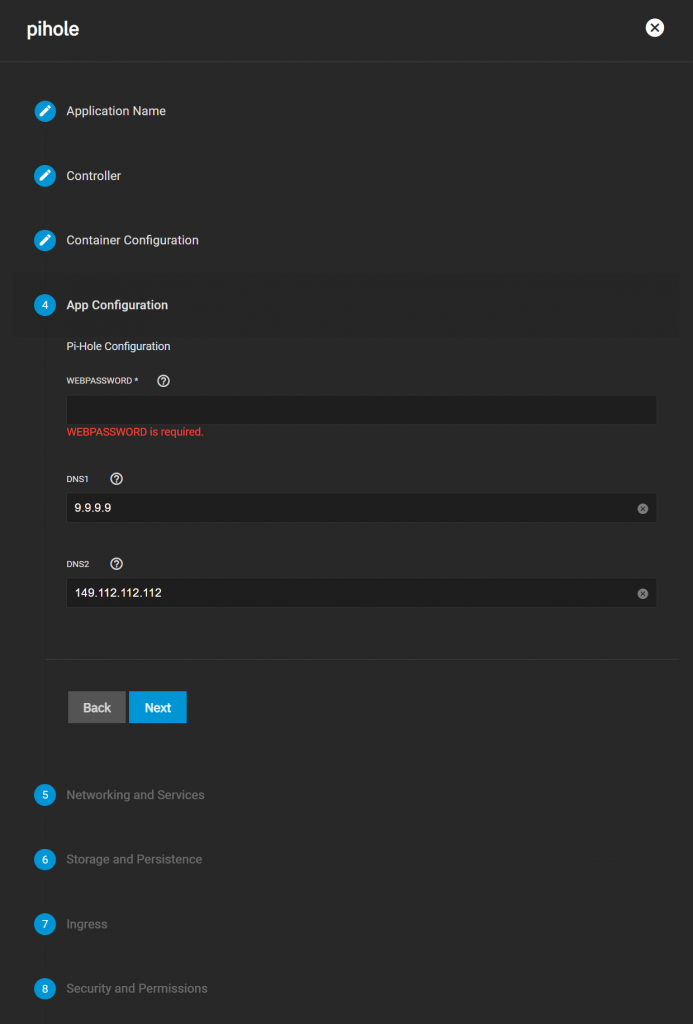This screenshot has height=1024, width=693.
Task: Click the 'pihole' dialog title
Action: (x=53, y=29)
